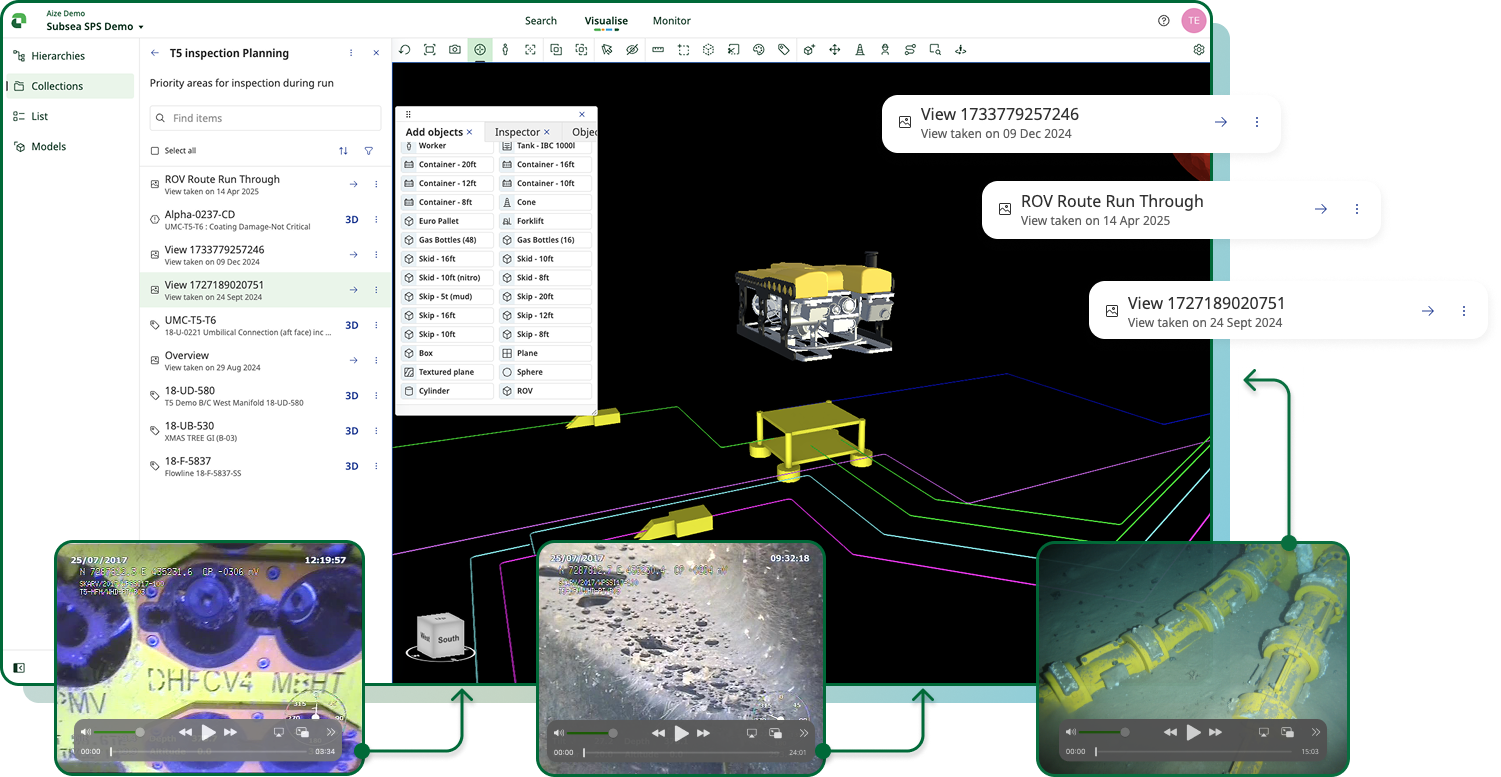The height and width of the screenshot is (777, 1501).
Task: Check the Select all checkbox
Action: [155, 151]
